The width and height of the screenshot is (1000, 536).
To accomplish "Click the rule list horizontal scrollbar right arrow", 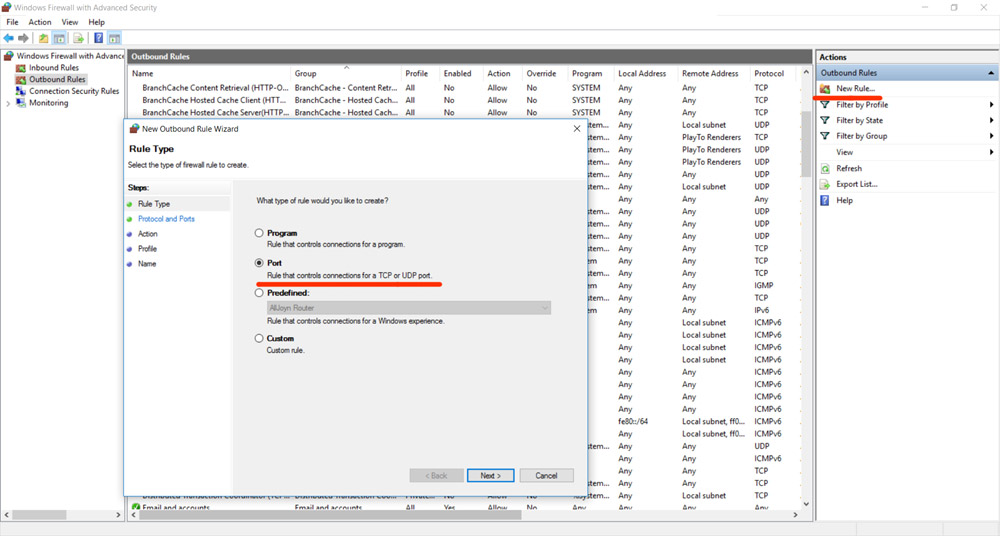I will [795, 514].
